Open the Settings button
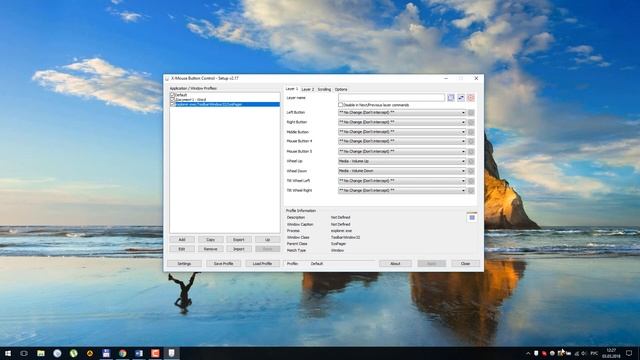640x360 pixels. click(x=184, y=264)
